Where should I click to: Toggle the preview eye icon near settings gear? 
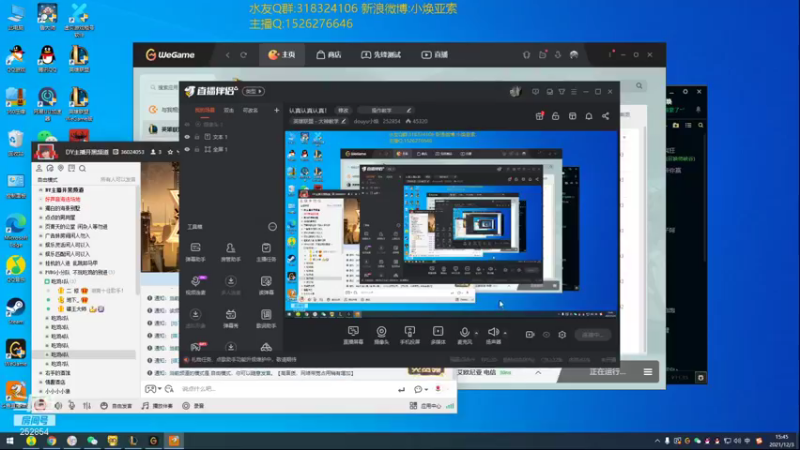tap(546, 335)
